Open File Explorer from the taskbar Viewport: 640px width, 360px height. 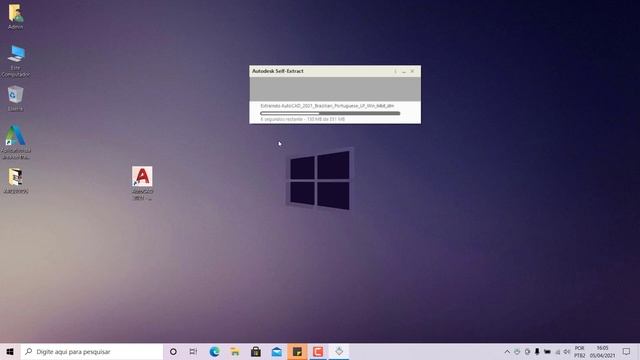(x=235, y=351)
